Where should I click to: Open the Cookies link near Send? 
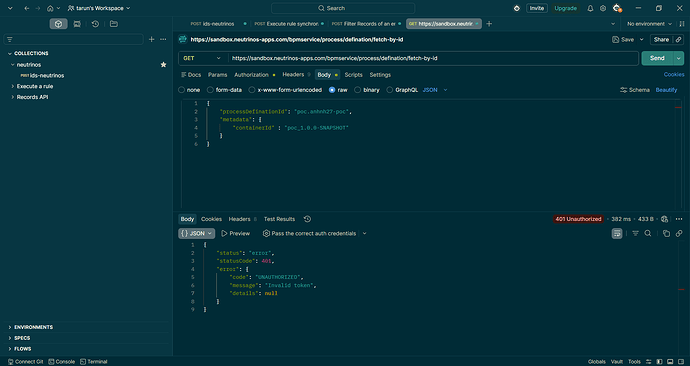[x=674, y=74]
